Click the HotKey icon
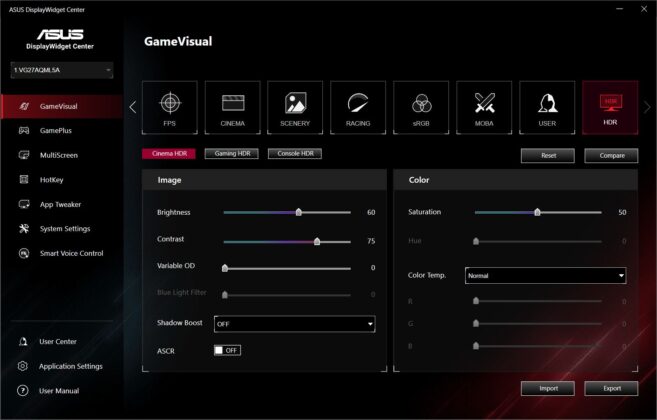Image resolution: width=657 pixels, height=420 pixels. point(24,179)
